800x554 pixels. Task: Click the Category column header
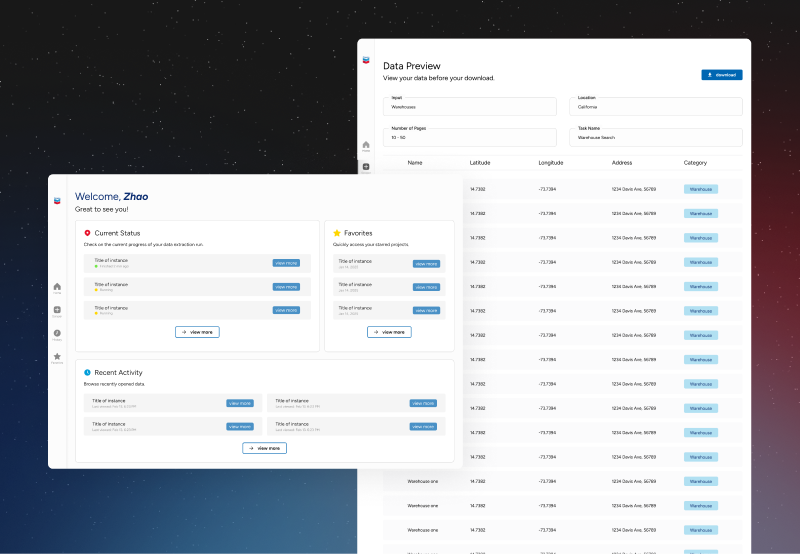pyautogui.click(x=696, y=162)
